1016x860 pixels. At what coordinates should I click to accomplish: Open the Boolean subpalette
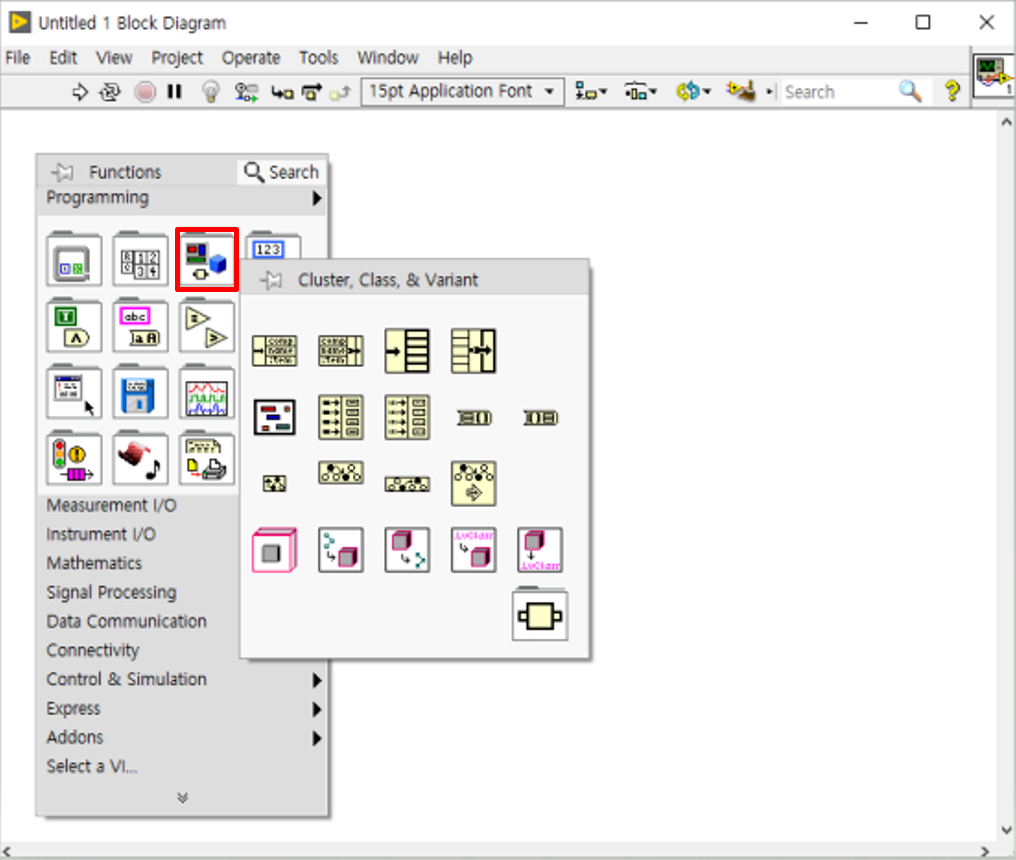tap(74, 326)
